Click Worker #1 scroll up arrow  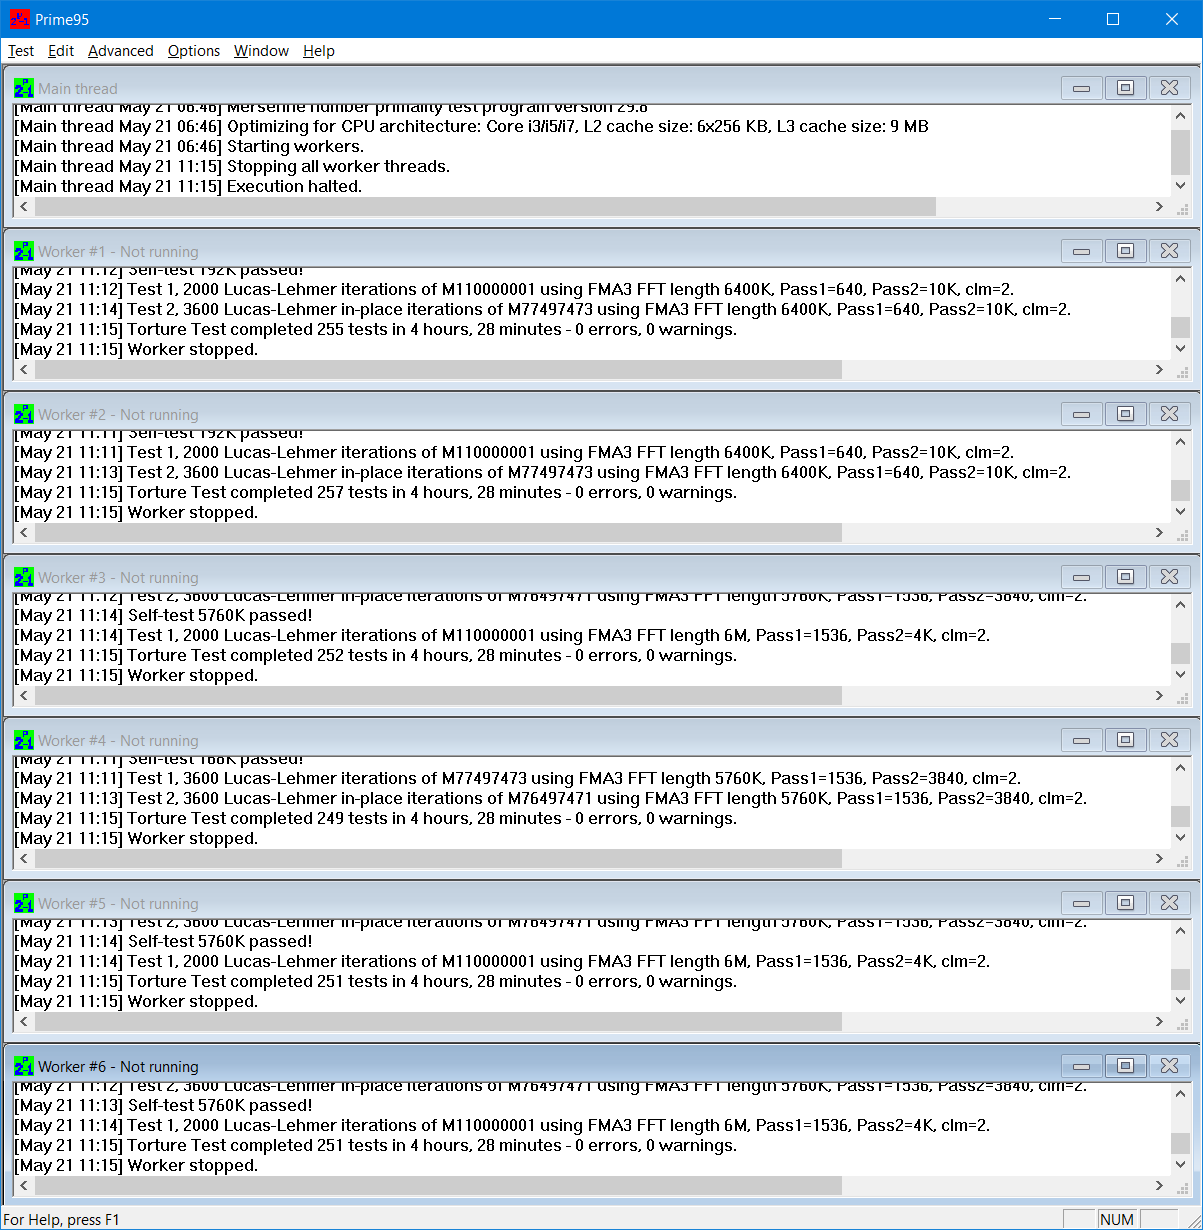pos(1181,278)
